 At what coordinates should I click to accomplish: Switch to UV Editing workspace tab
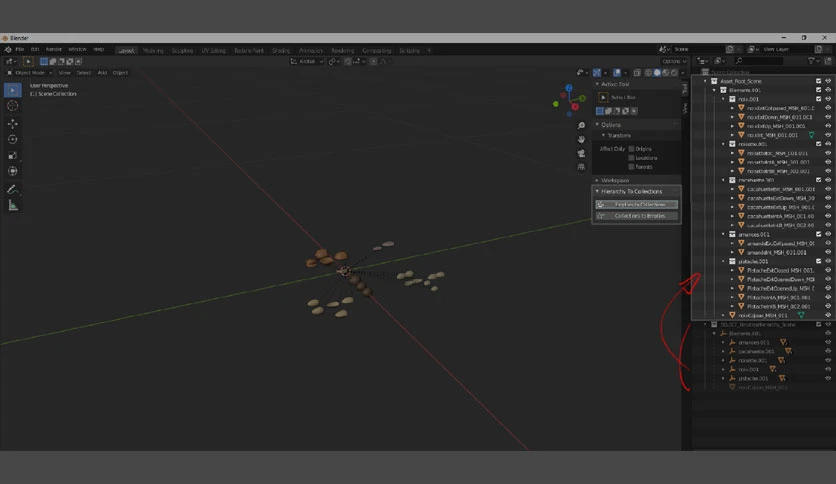point(213,51)
